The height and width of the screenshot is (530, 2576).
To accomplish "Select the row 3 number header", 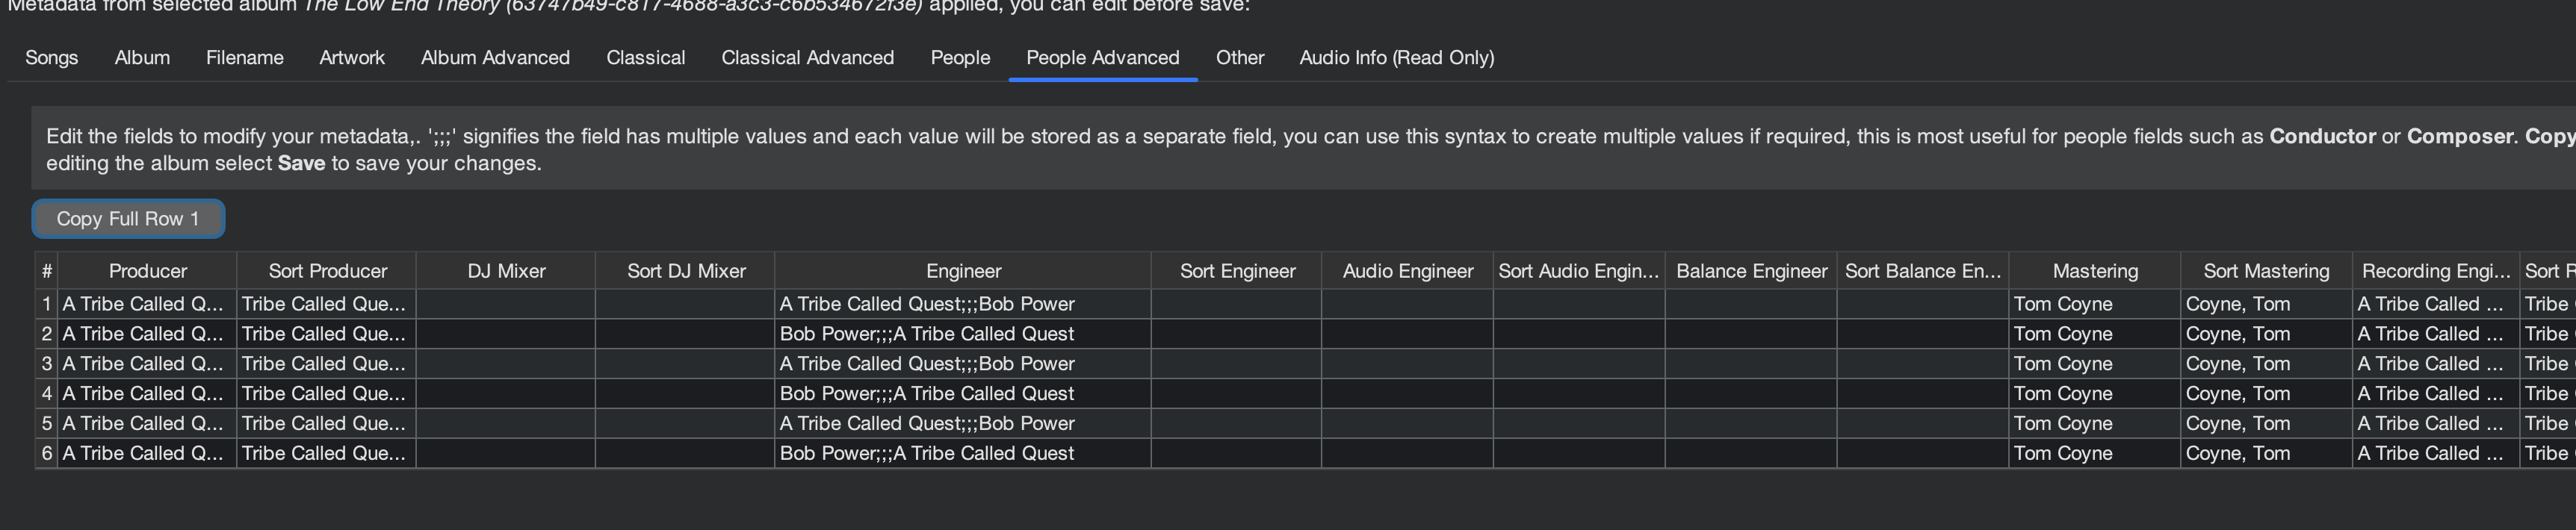I will [x=46, y=364].
